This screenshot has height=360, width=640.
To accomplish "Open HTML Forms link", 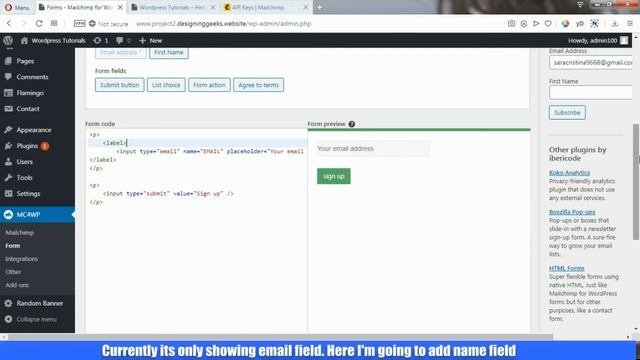I will pyautogui.click(x=567, y=268).
